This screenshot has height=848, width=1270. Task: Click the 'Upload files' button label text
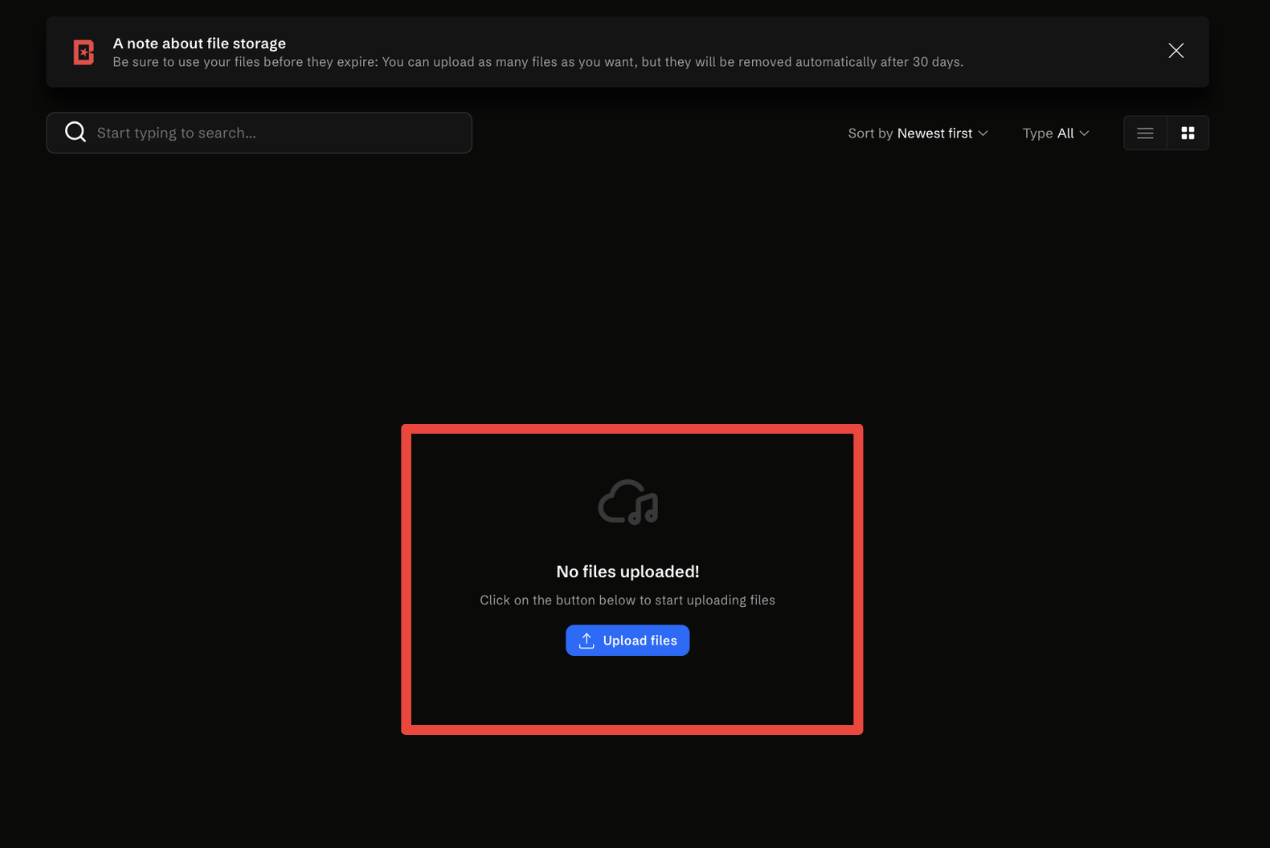tap(640, 641)
